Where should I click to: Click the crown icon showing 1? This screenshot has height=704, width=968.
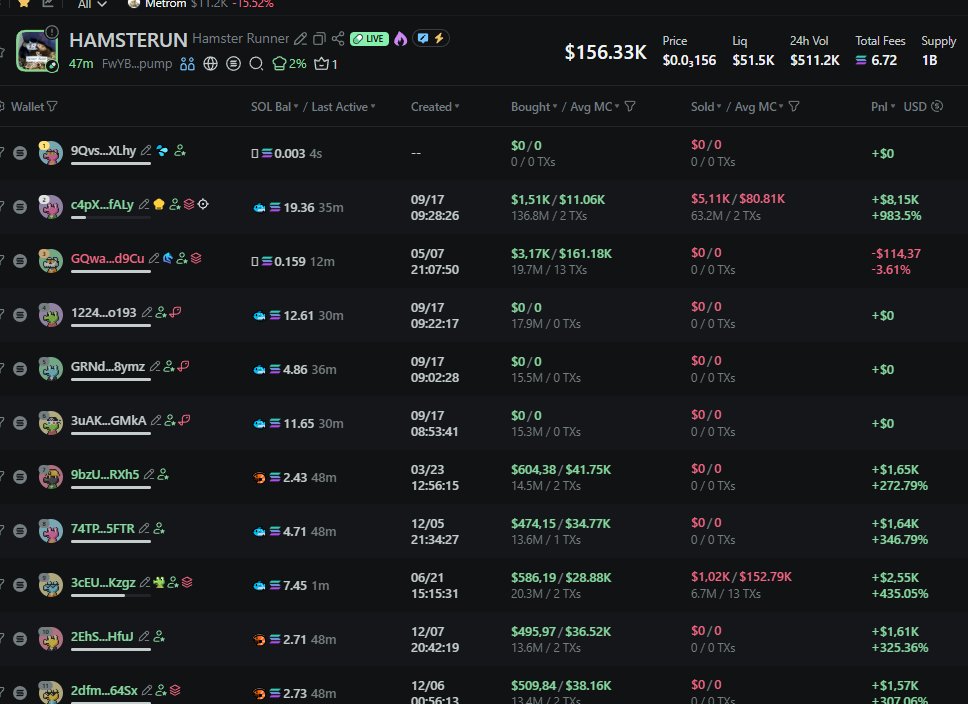[325, 64]
